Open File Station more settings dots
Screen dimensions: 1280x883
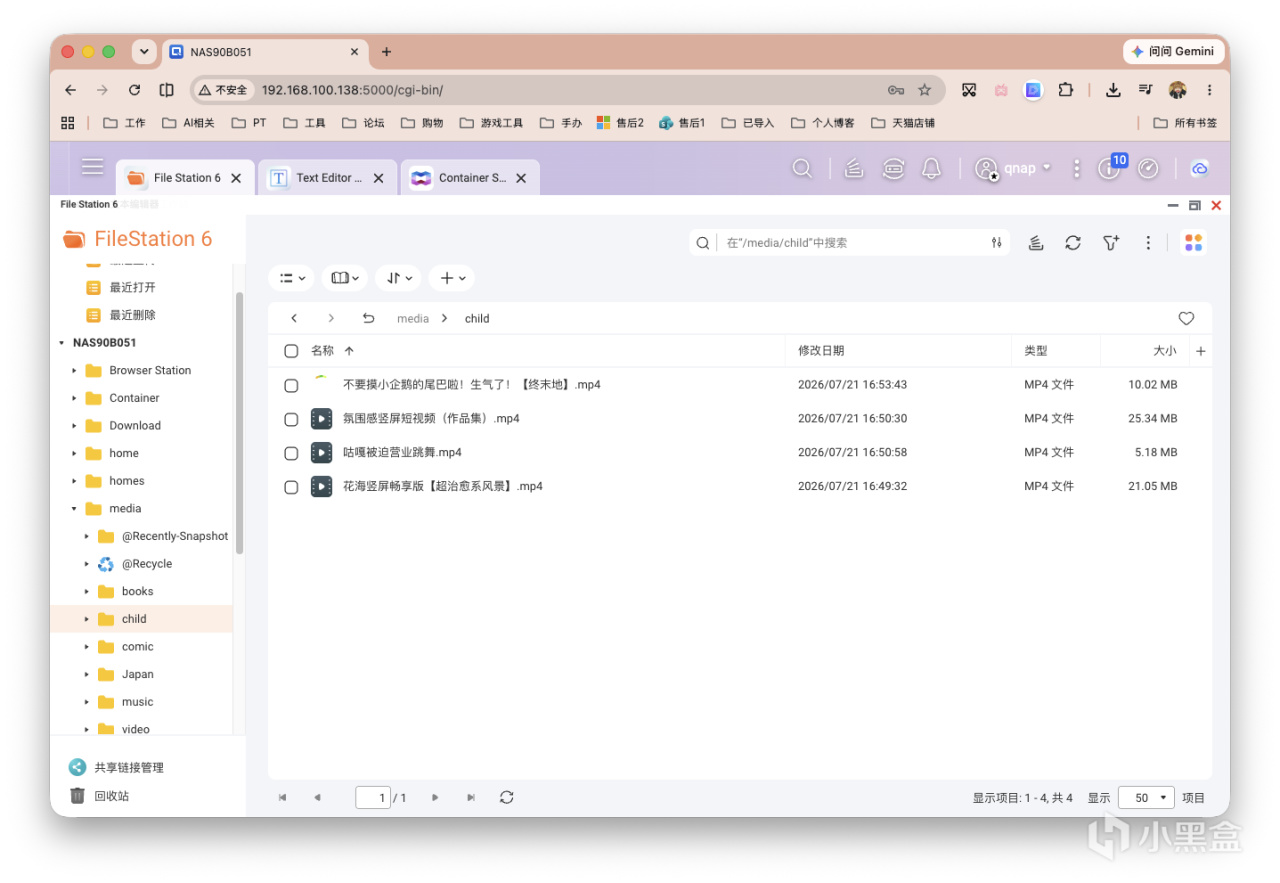point(1149,243)
